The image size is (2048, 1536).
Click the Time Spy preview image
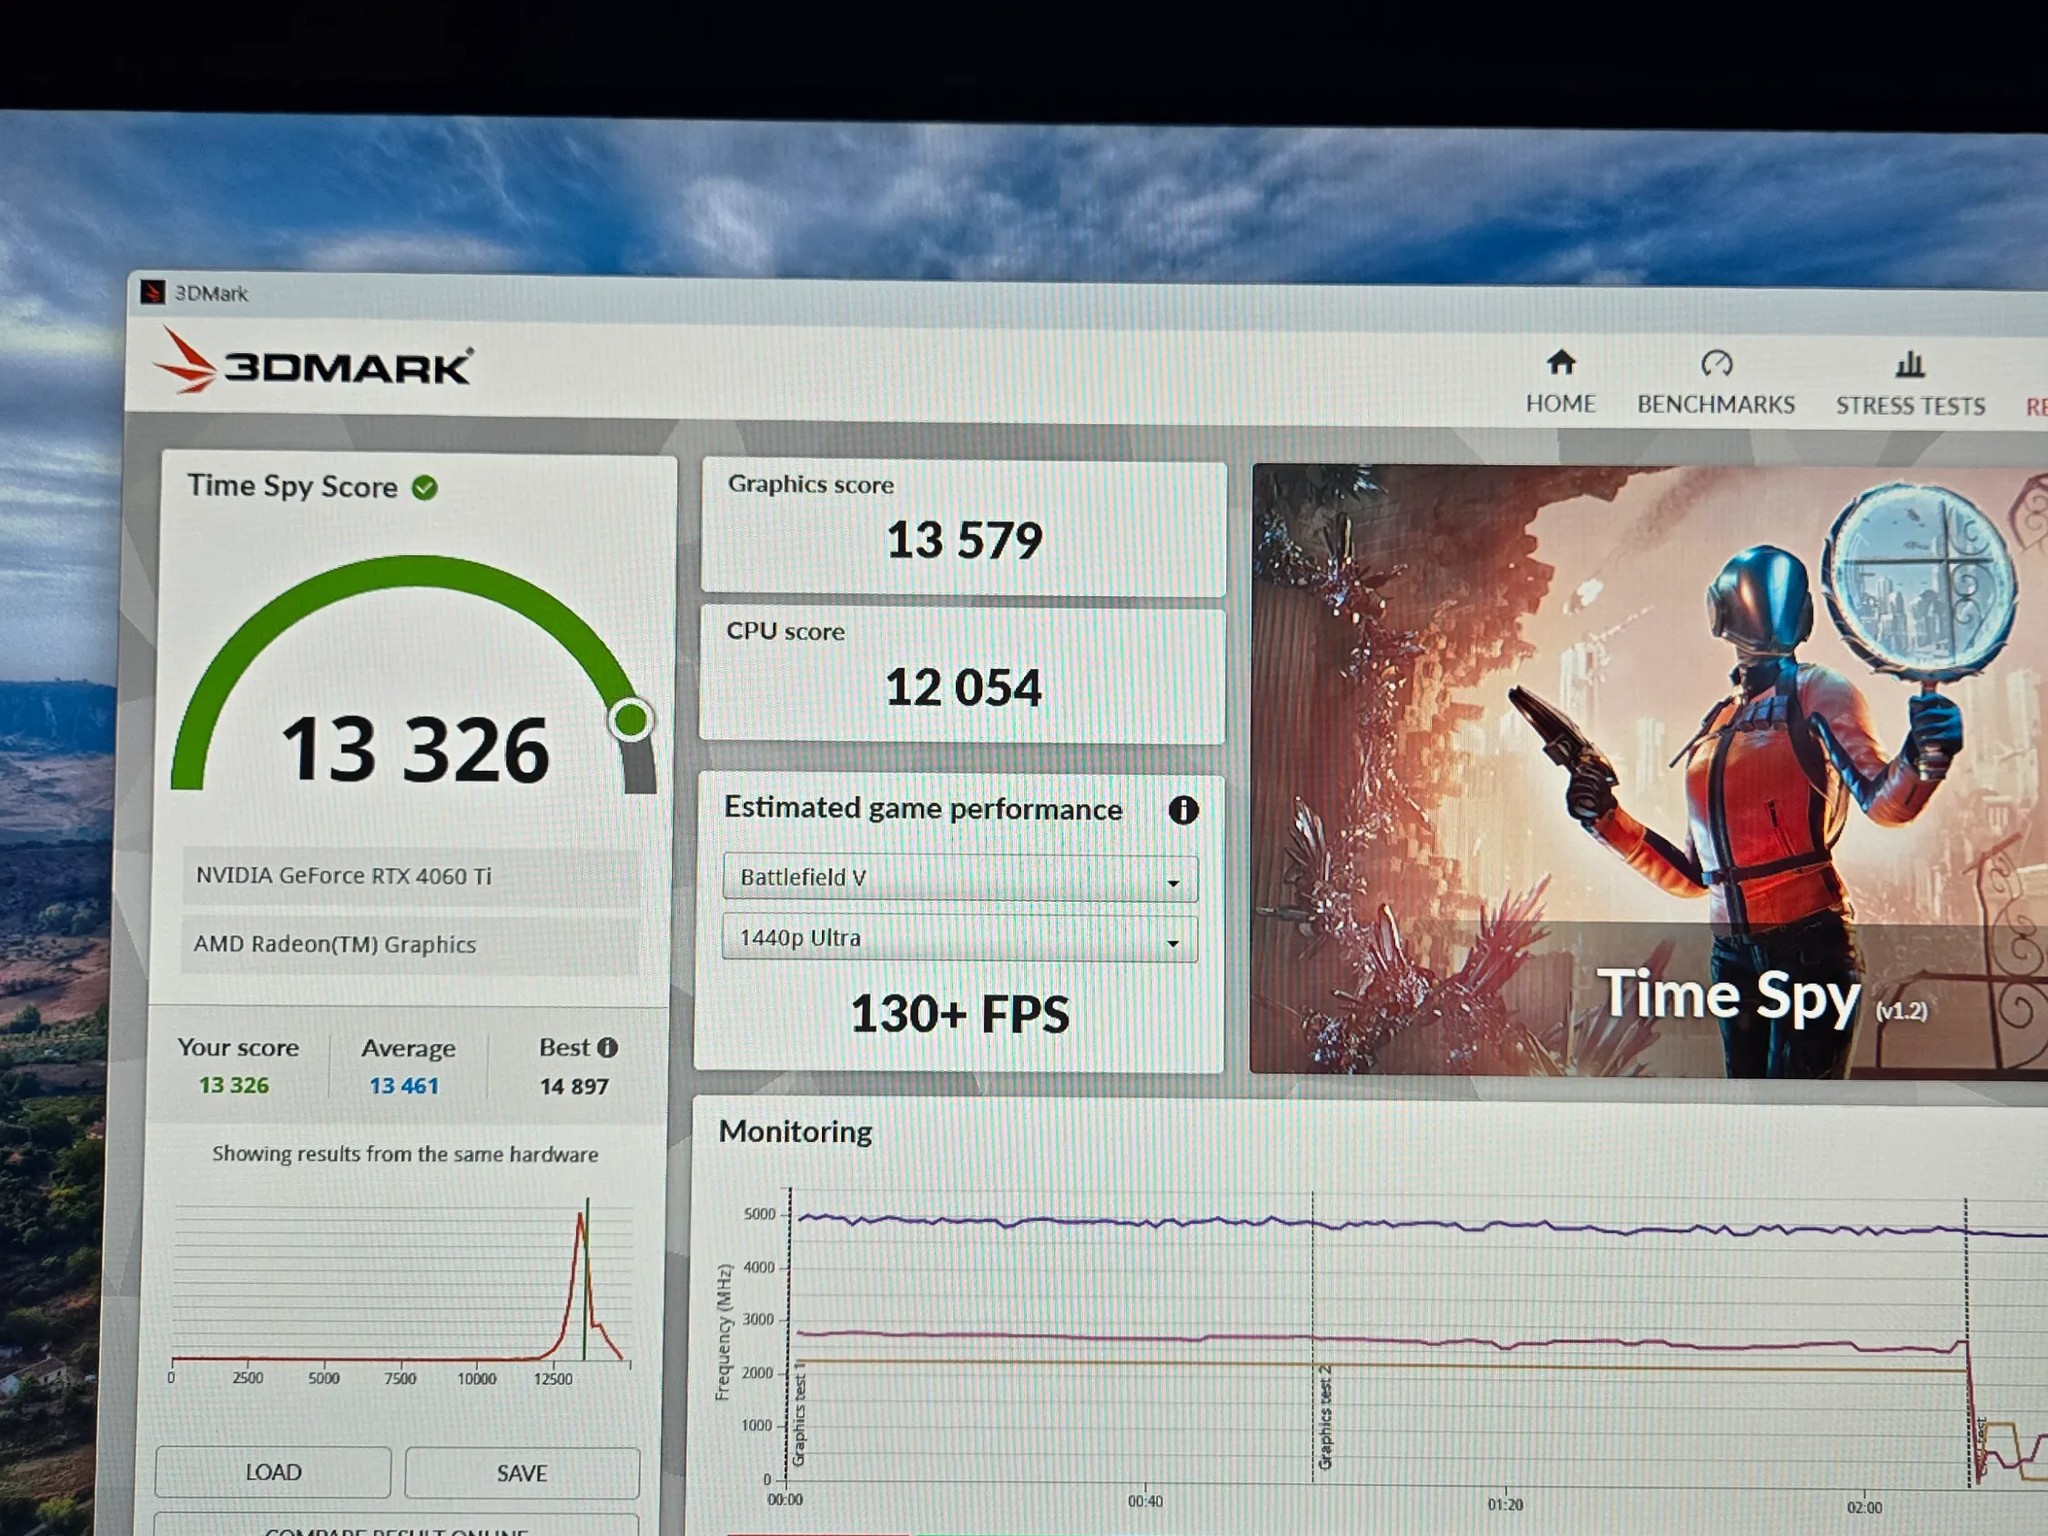pyautogui.click(x=1649, y=771)
